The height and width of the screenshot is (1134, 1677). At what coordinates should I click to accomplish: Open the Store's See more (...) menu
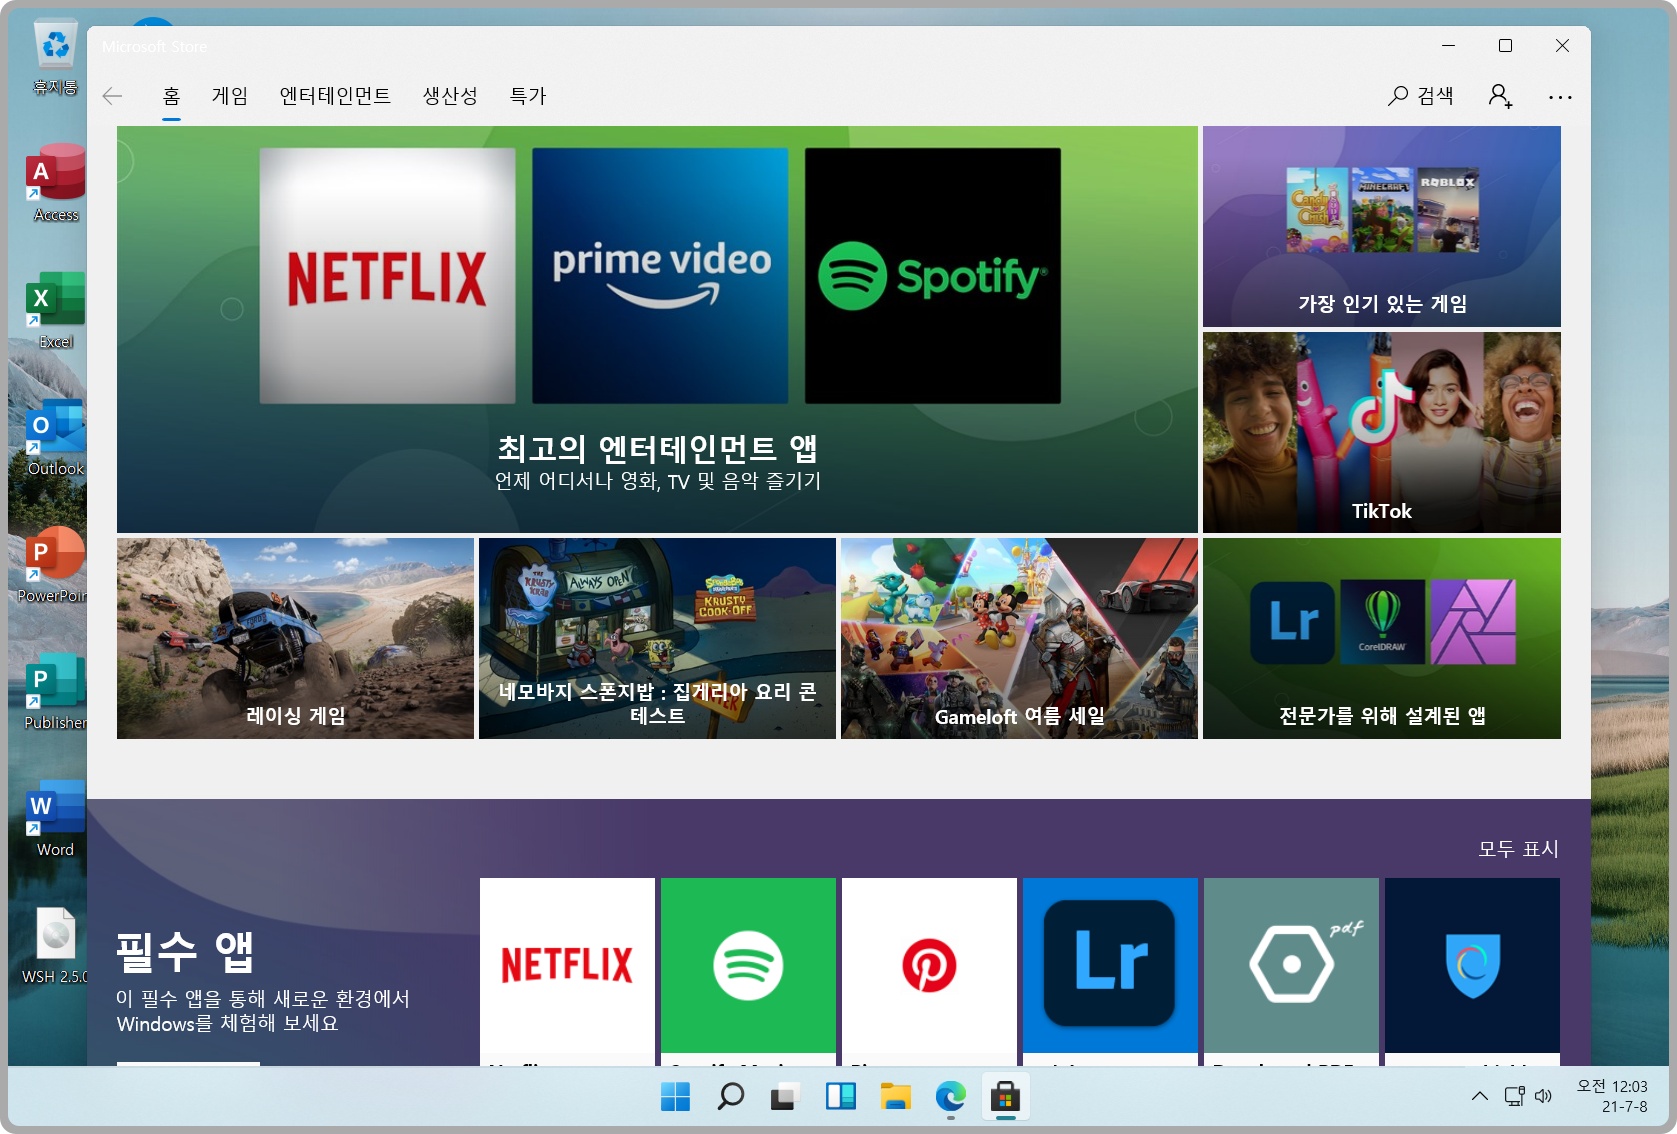(x=1560, y=95)
